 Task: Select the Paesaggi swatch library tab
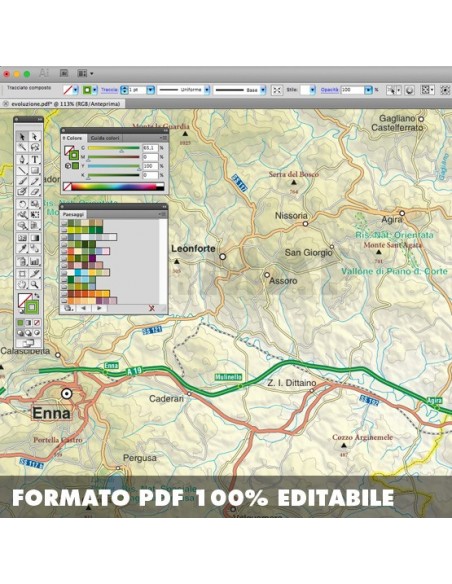73,214
